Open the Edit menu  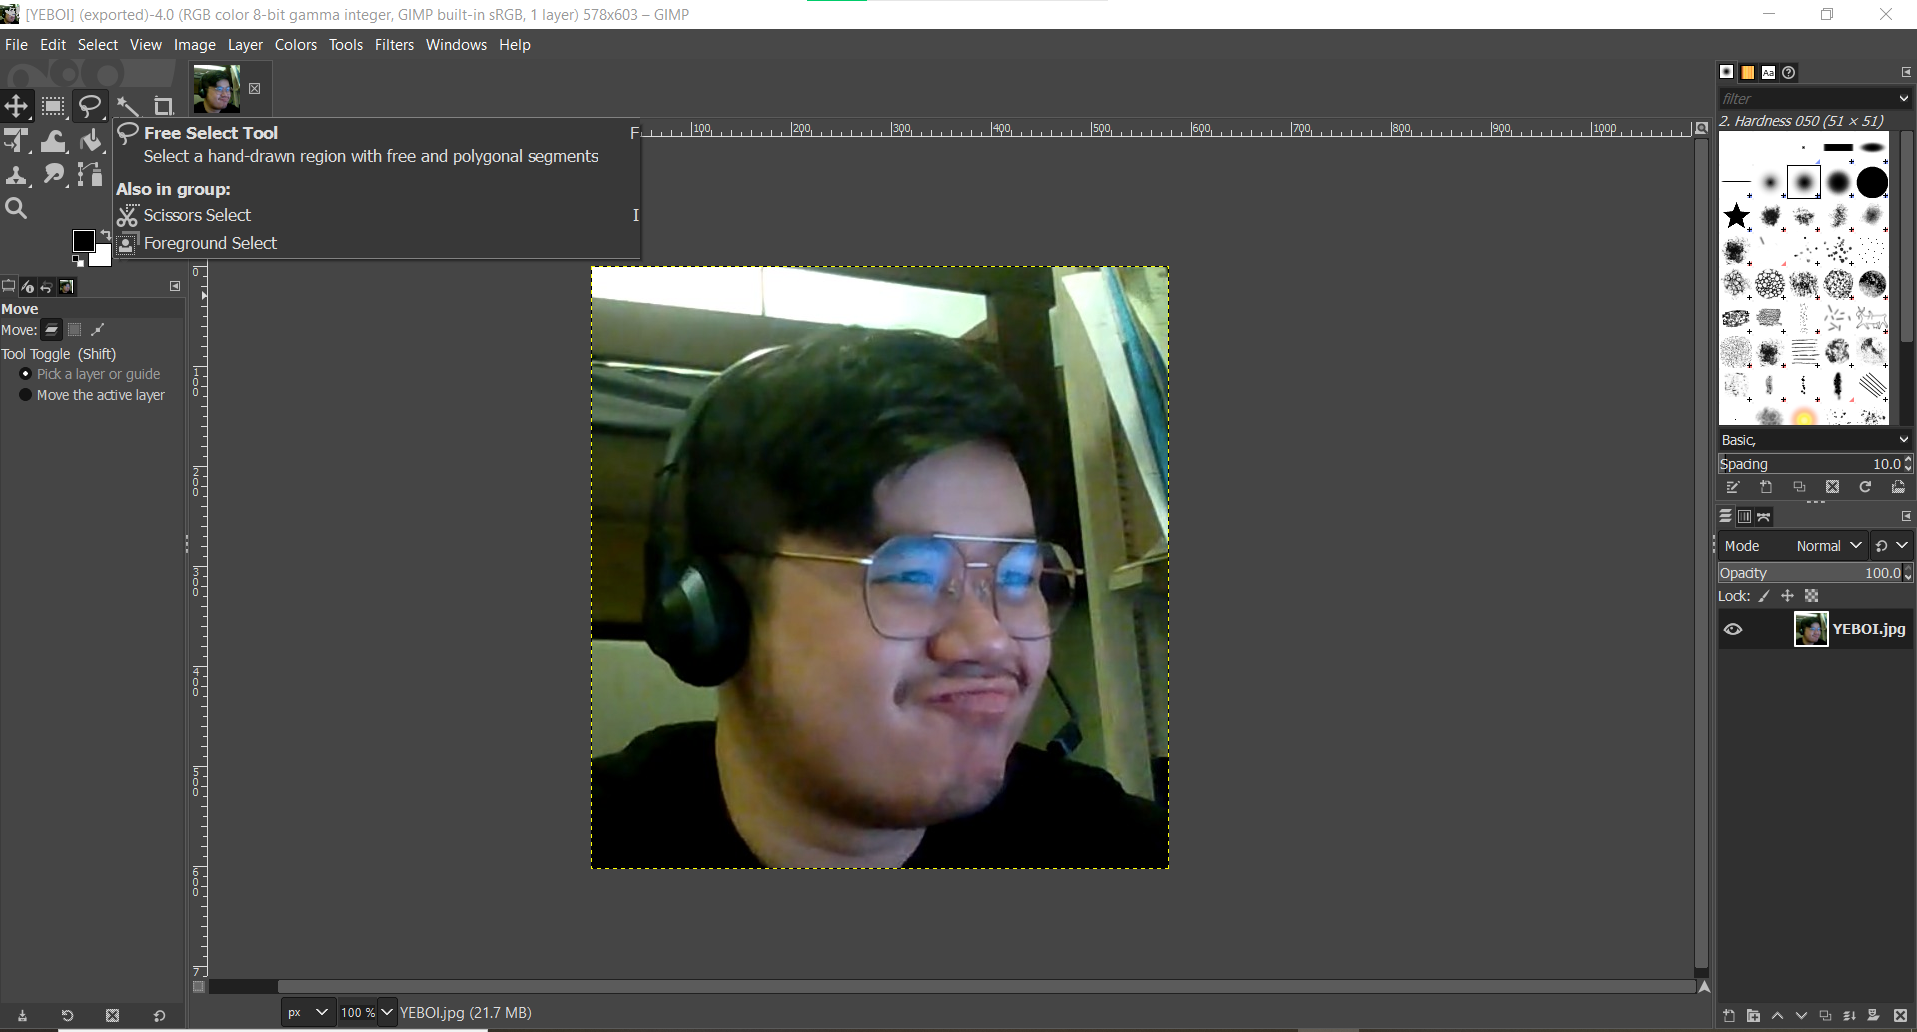tap(53, 45)
